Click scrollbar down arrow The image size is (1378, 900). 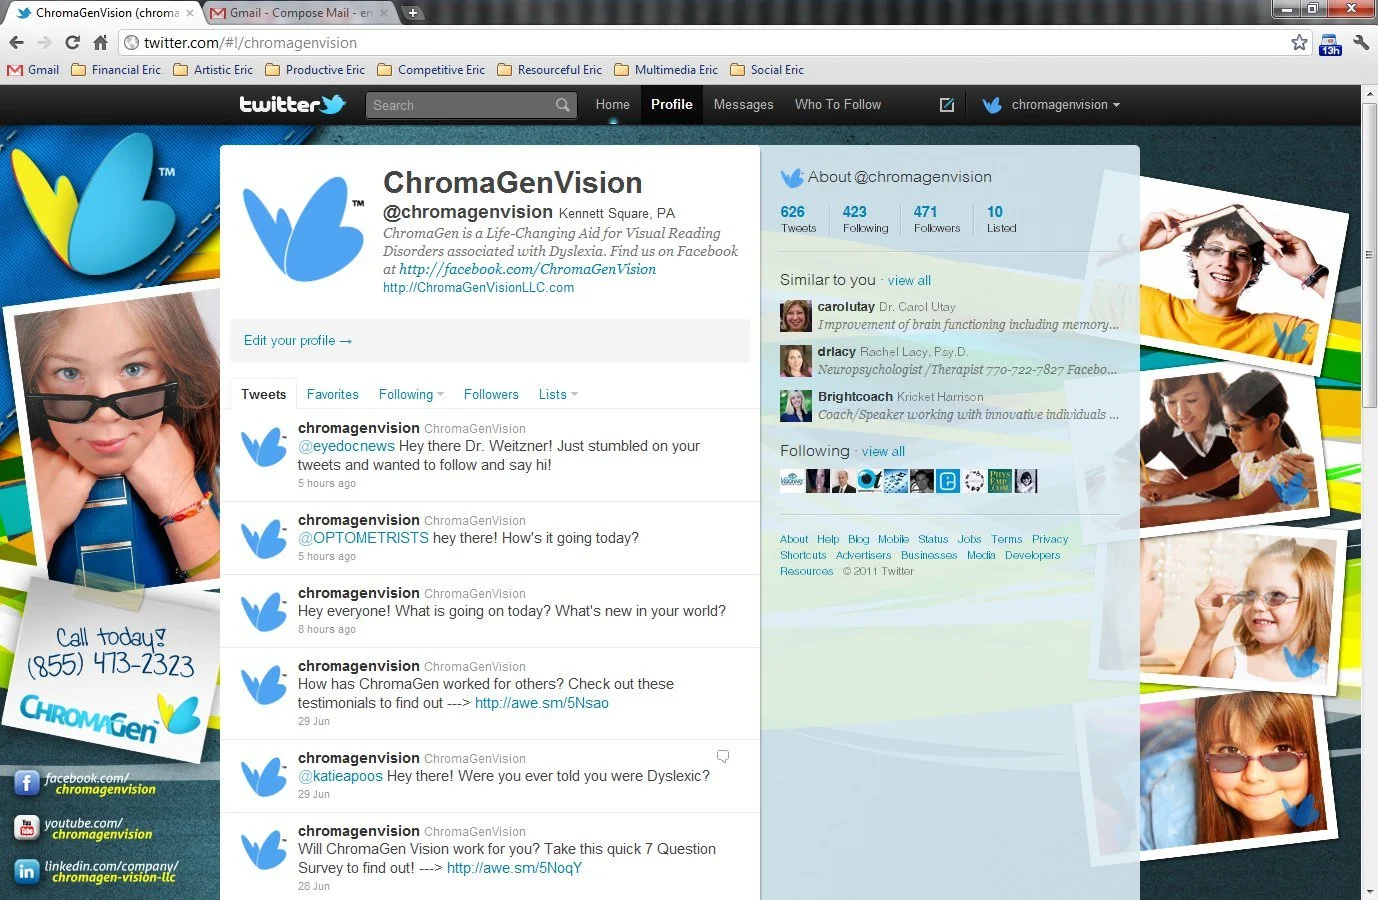pos(1369,891)
